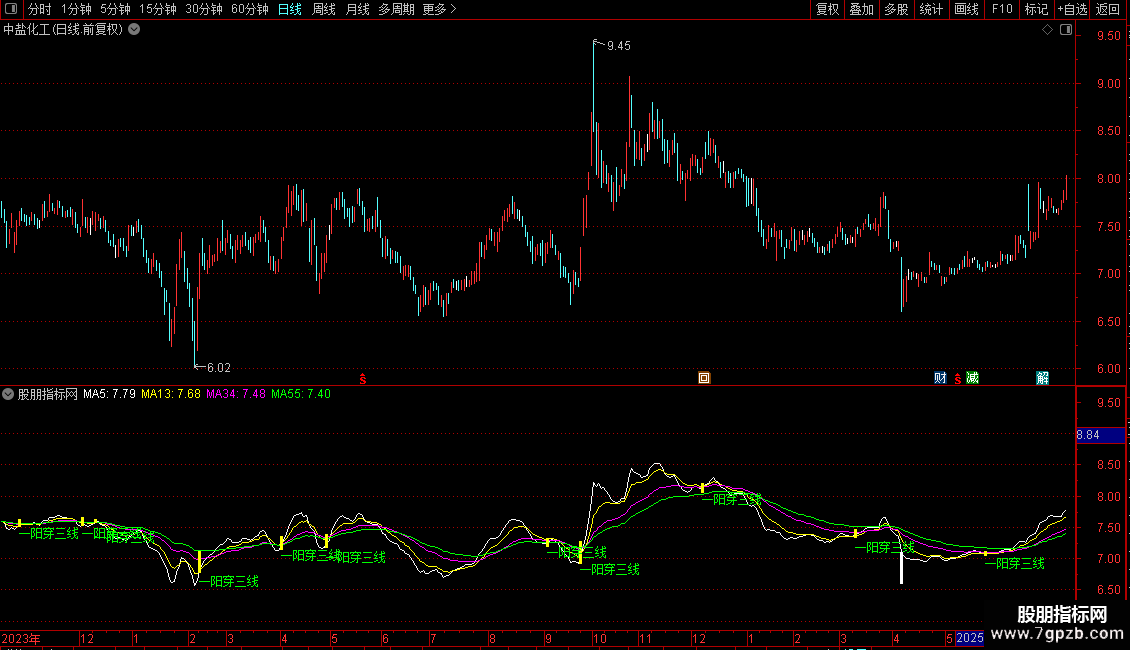Screen dimensions: 1130x650
Task: Switch to 月线 monthly chart
Action: pyautogui.click(x=357, y=9)
